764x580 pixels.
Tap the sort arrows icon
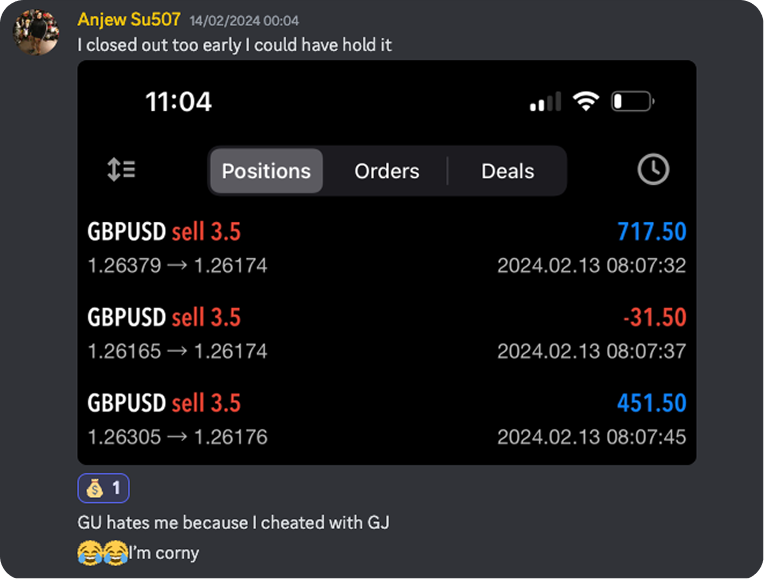coord(122,170)
